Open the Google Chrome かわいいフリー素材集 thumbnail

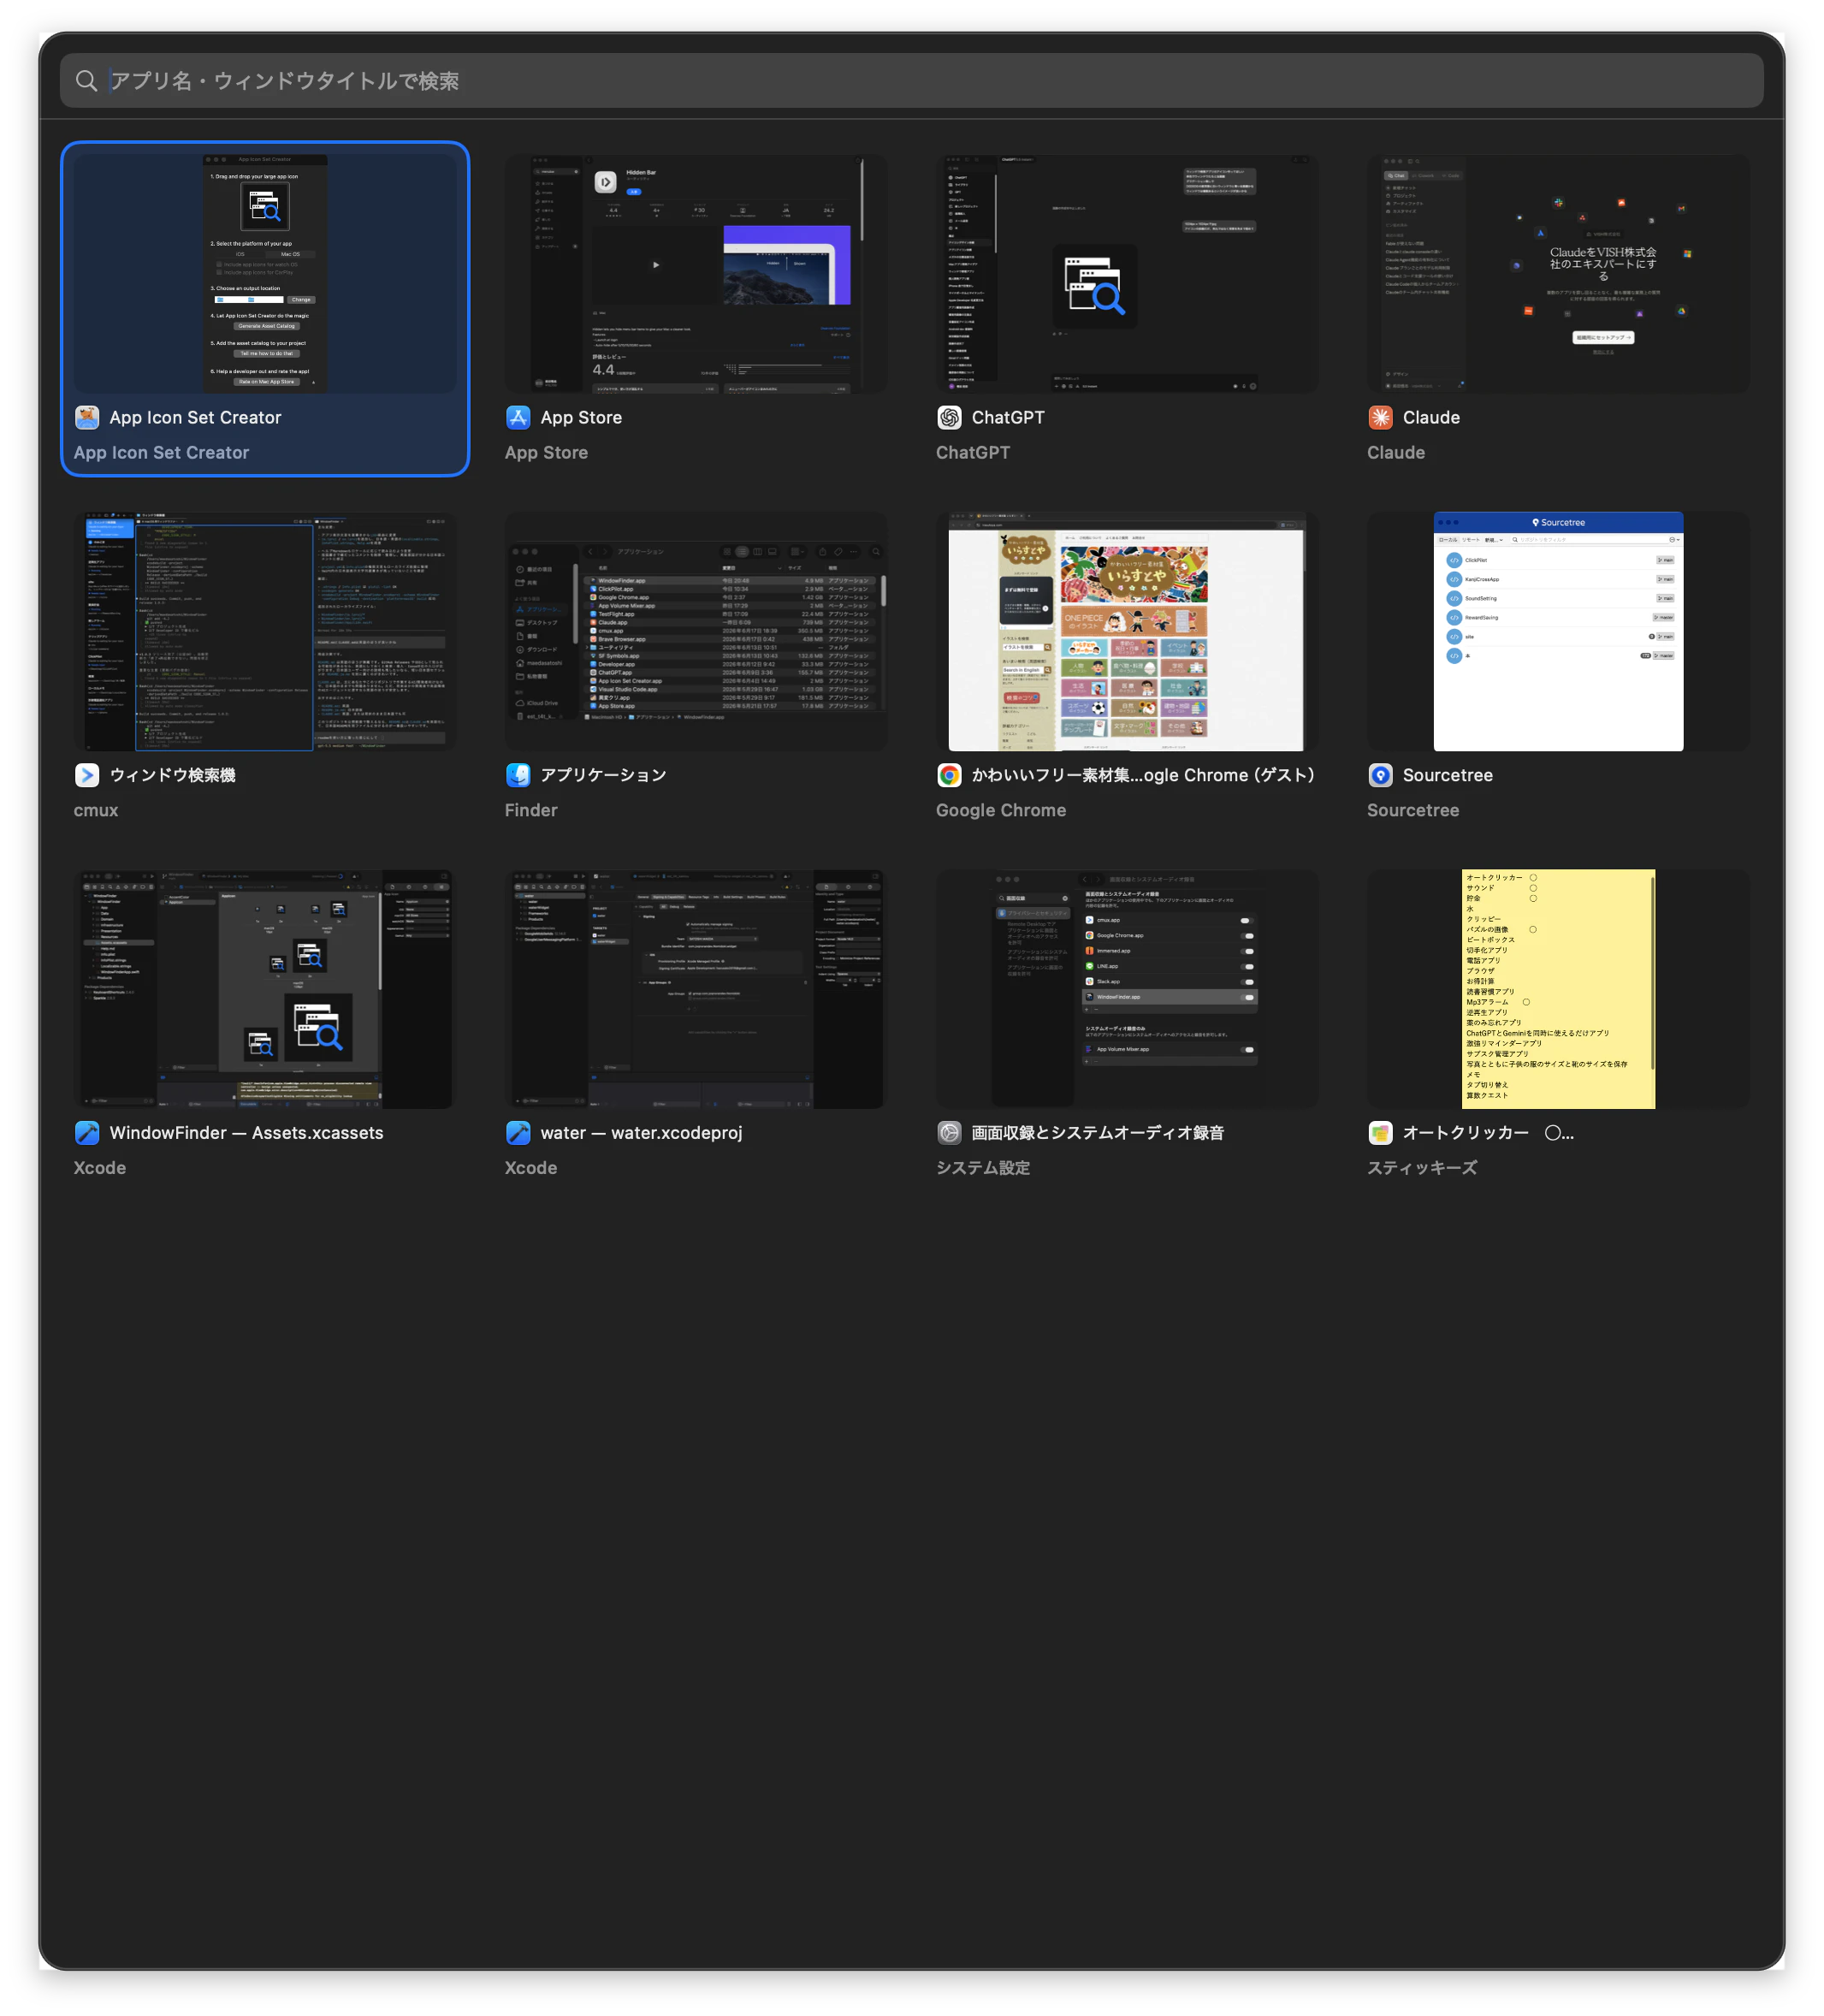pos(1127,631)
